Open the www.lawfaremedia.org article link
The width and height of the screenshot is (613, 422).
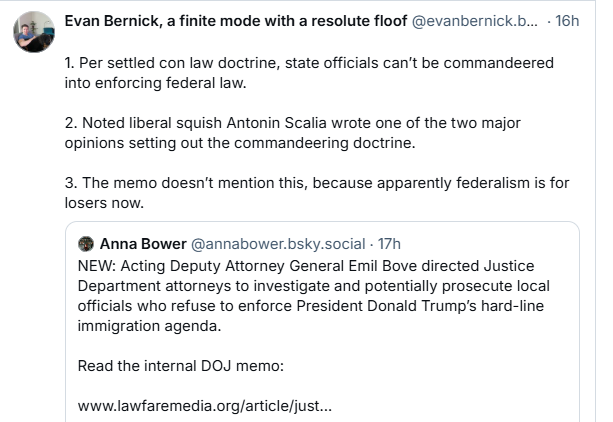click(204, 406)
